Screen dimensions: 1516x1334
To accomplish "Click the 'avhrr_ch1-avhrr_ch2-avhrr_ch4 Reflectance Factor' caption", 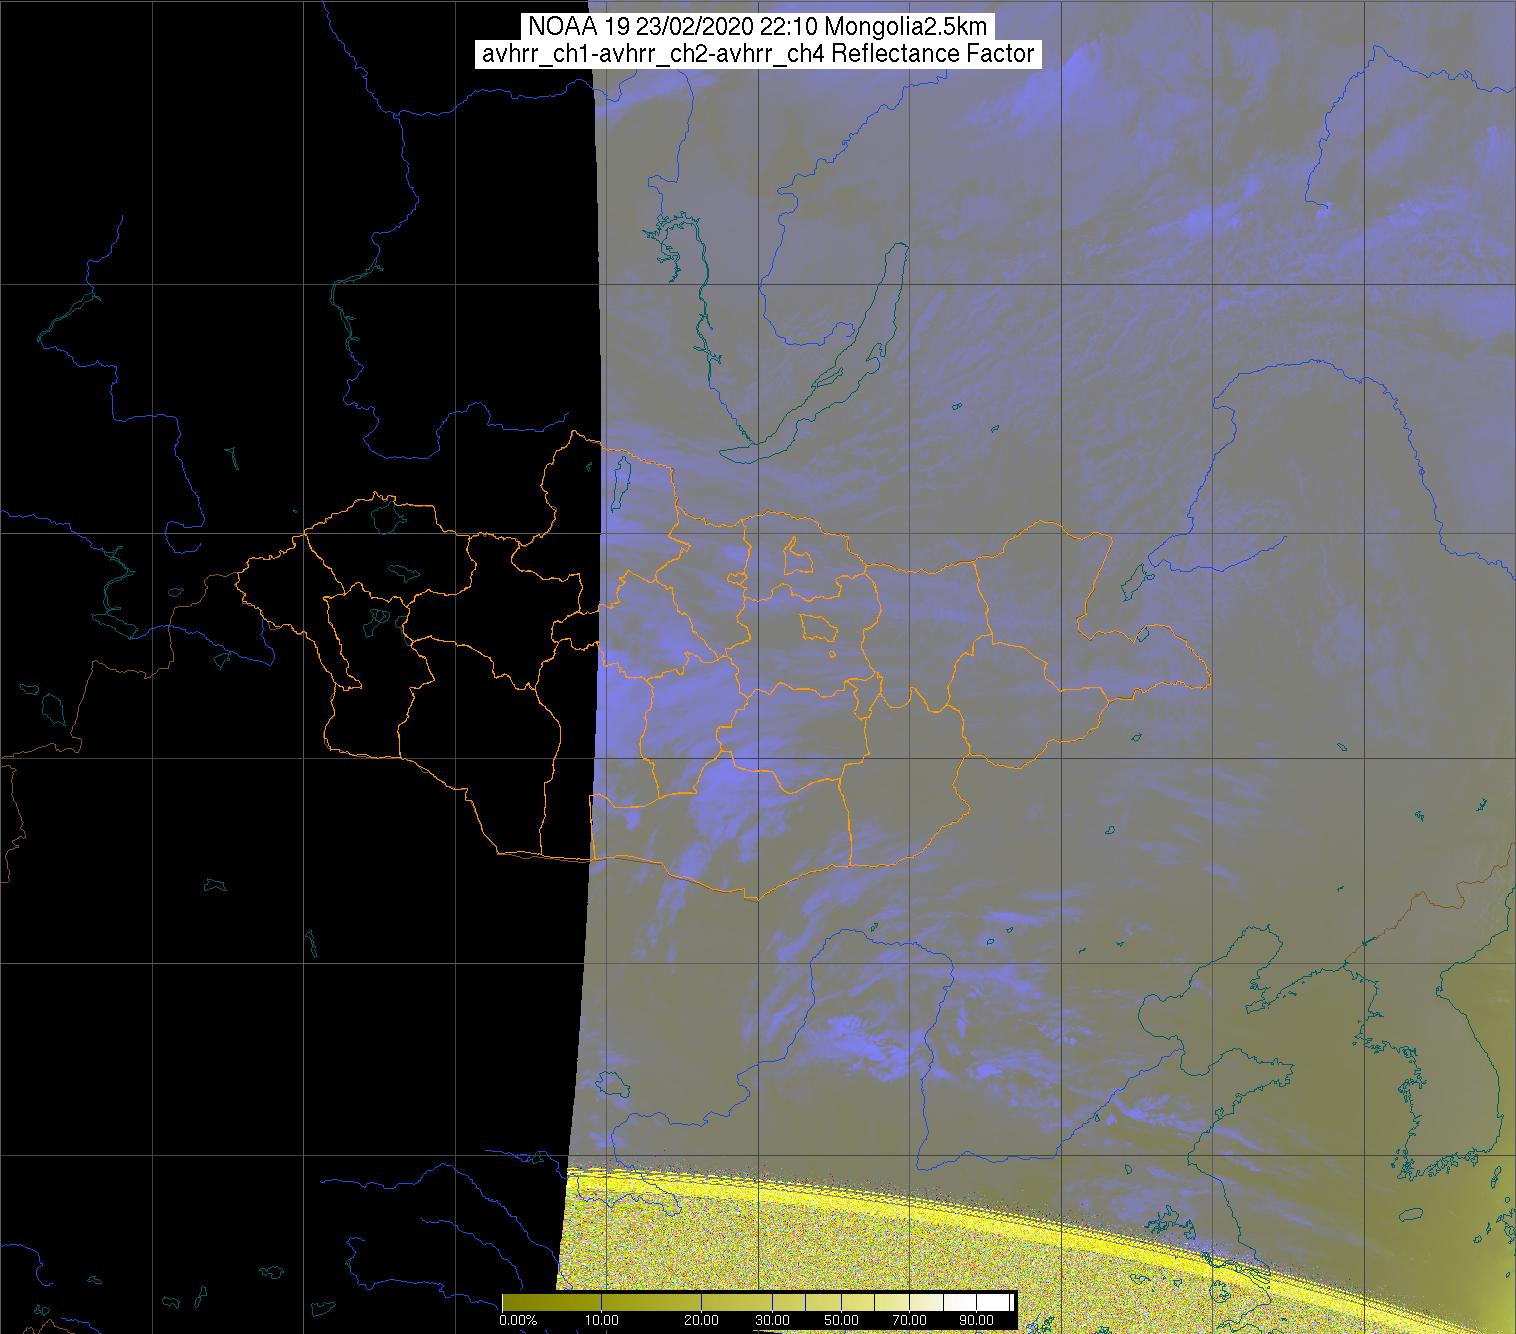I will 758,54.
